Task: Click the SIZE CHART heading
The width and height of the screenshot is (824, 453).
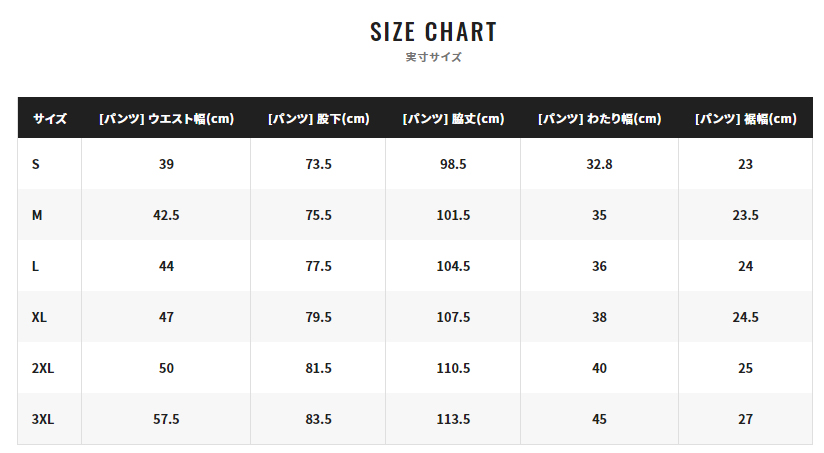Action: [433, 32]
